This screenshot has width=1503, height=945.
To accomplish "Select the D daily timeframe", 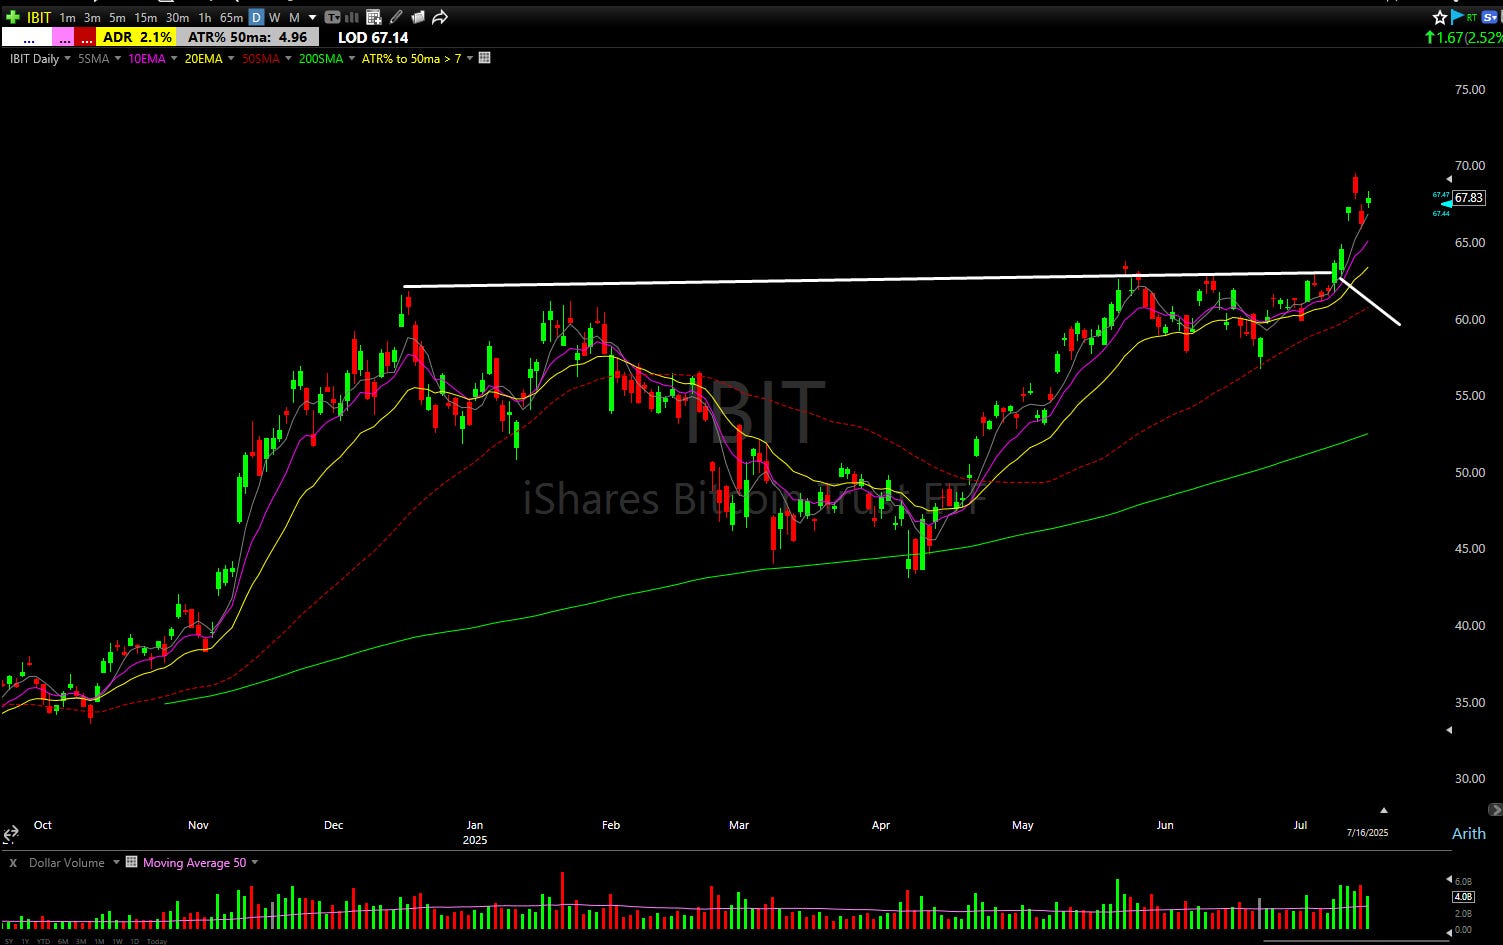I will (257, 17).
